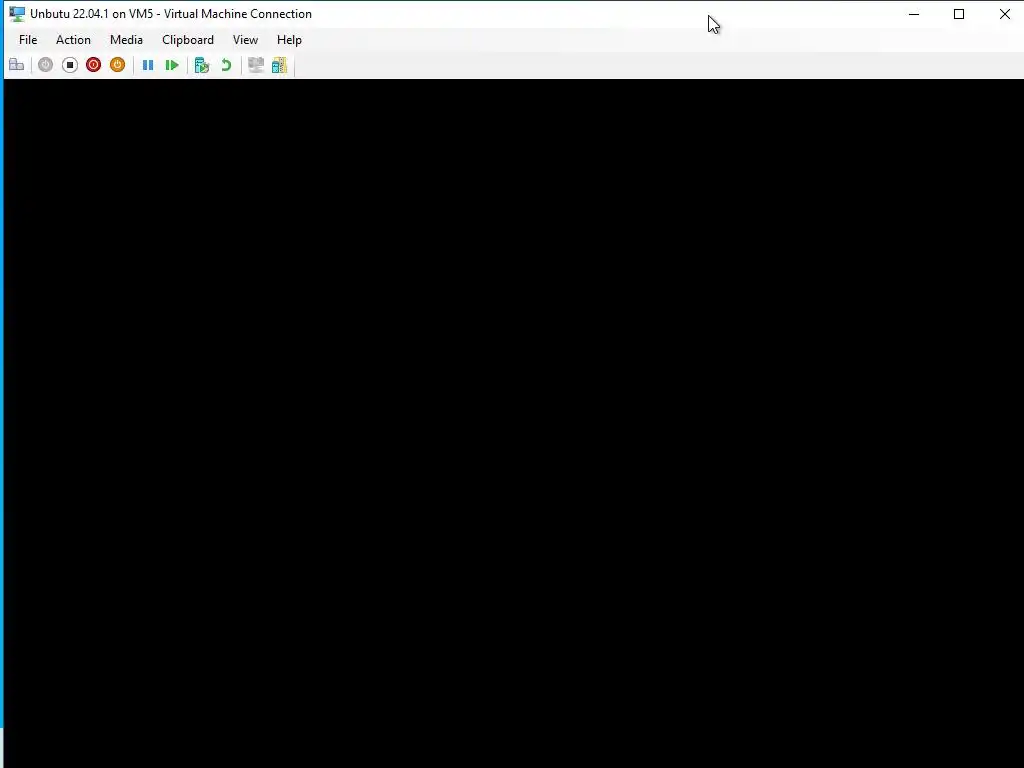Close the Virtual Machine Connection window
1024x768 pixels.
(1004, 14)
